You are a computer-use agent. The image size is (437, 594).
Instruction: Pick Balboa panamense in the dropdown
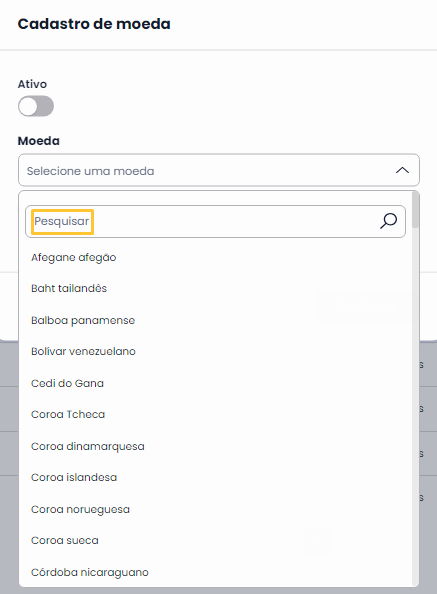(83, 320)
